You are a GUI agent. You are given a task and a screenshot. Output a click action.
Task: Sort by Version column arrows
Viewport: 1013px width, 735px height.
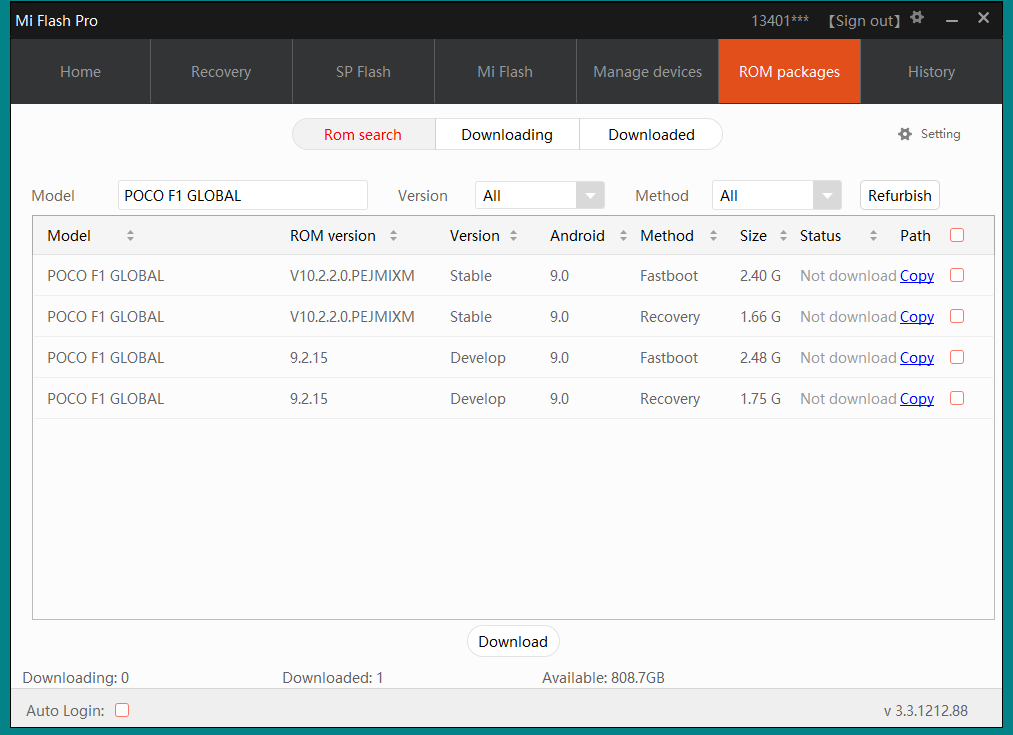(514, 236)
